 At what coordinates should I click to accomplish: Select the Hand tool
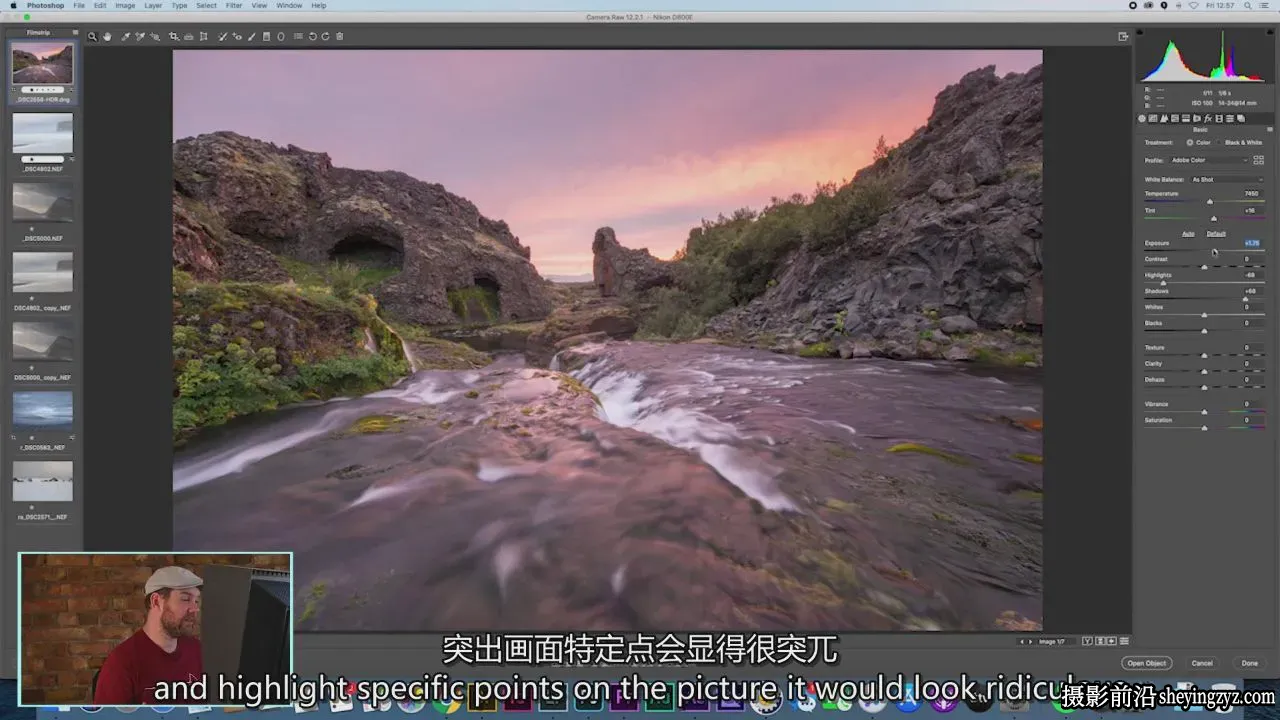pos(107,37)
